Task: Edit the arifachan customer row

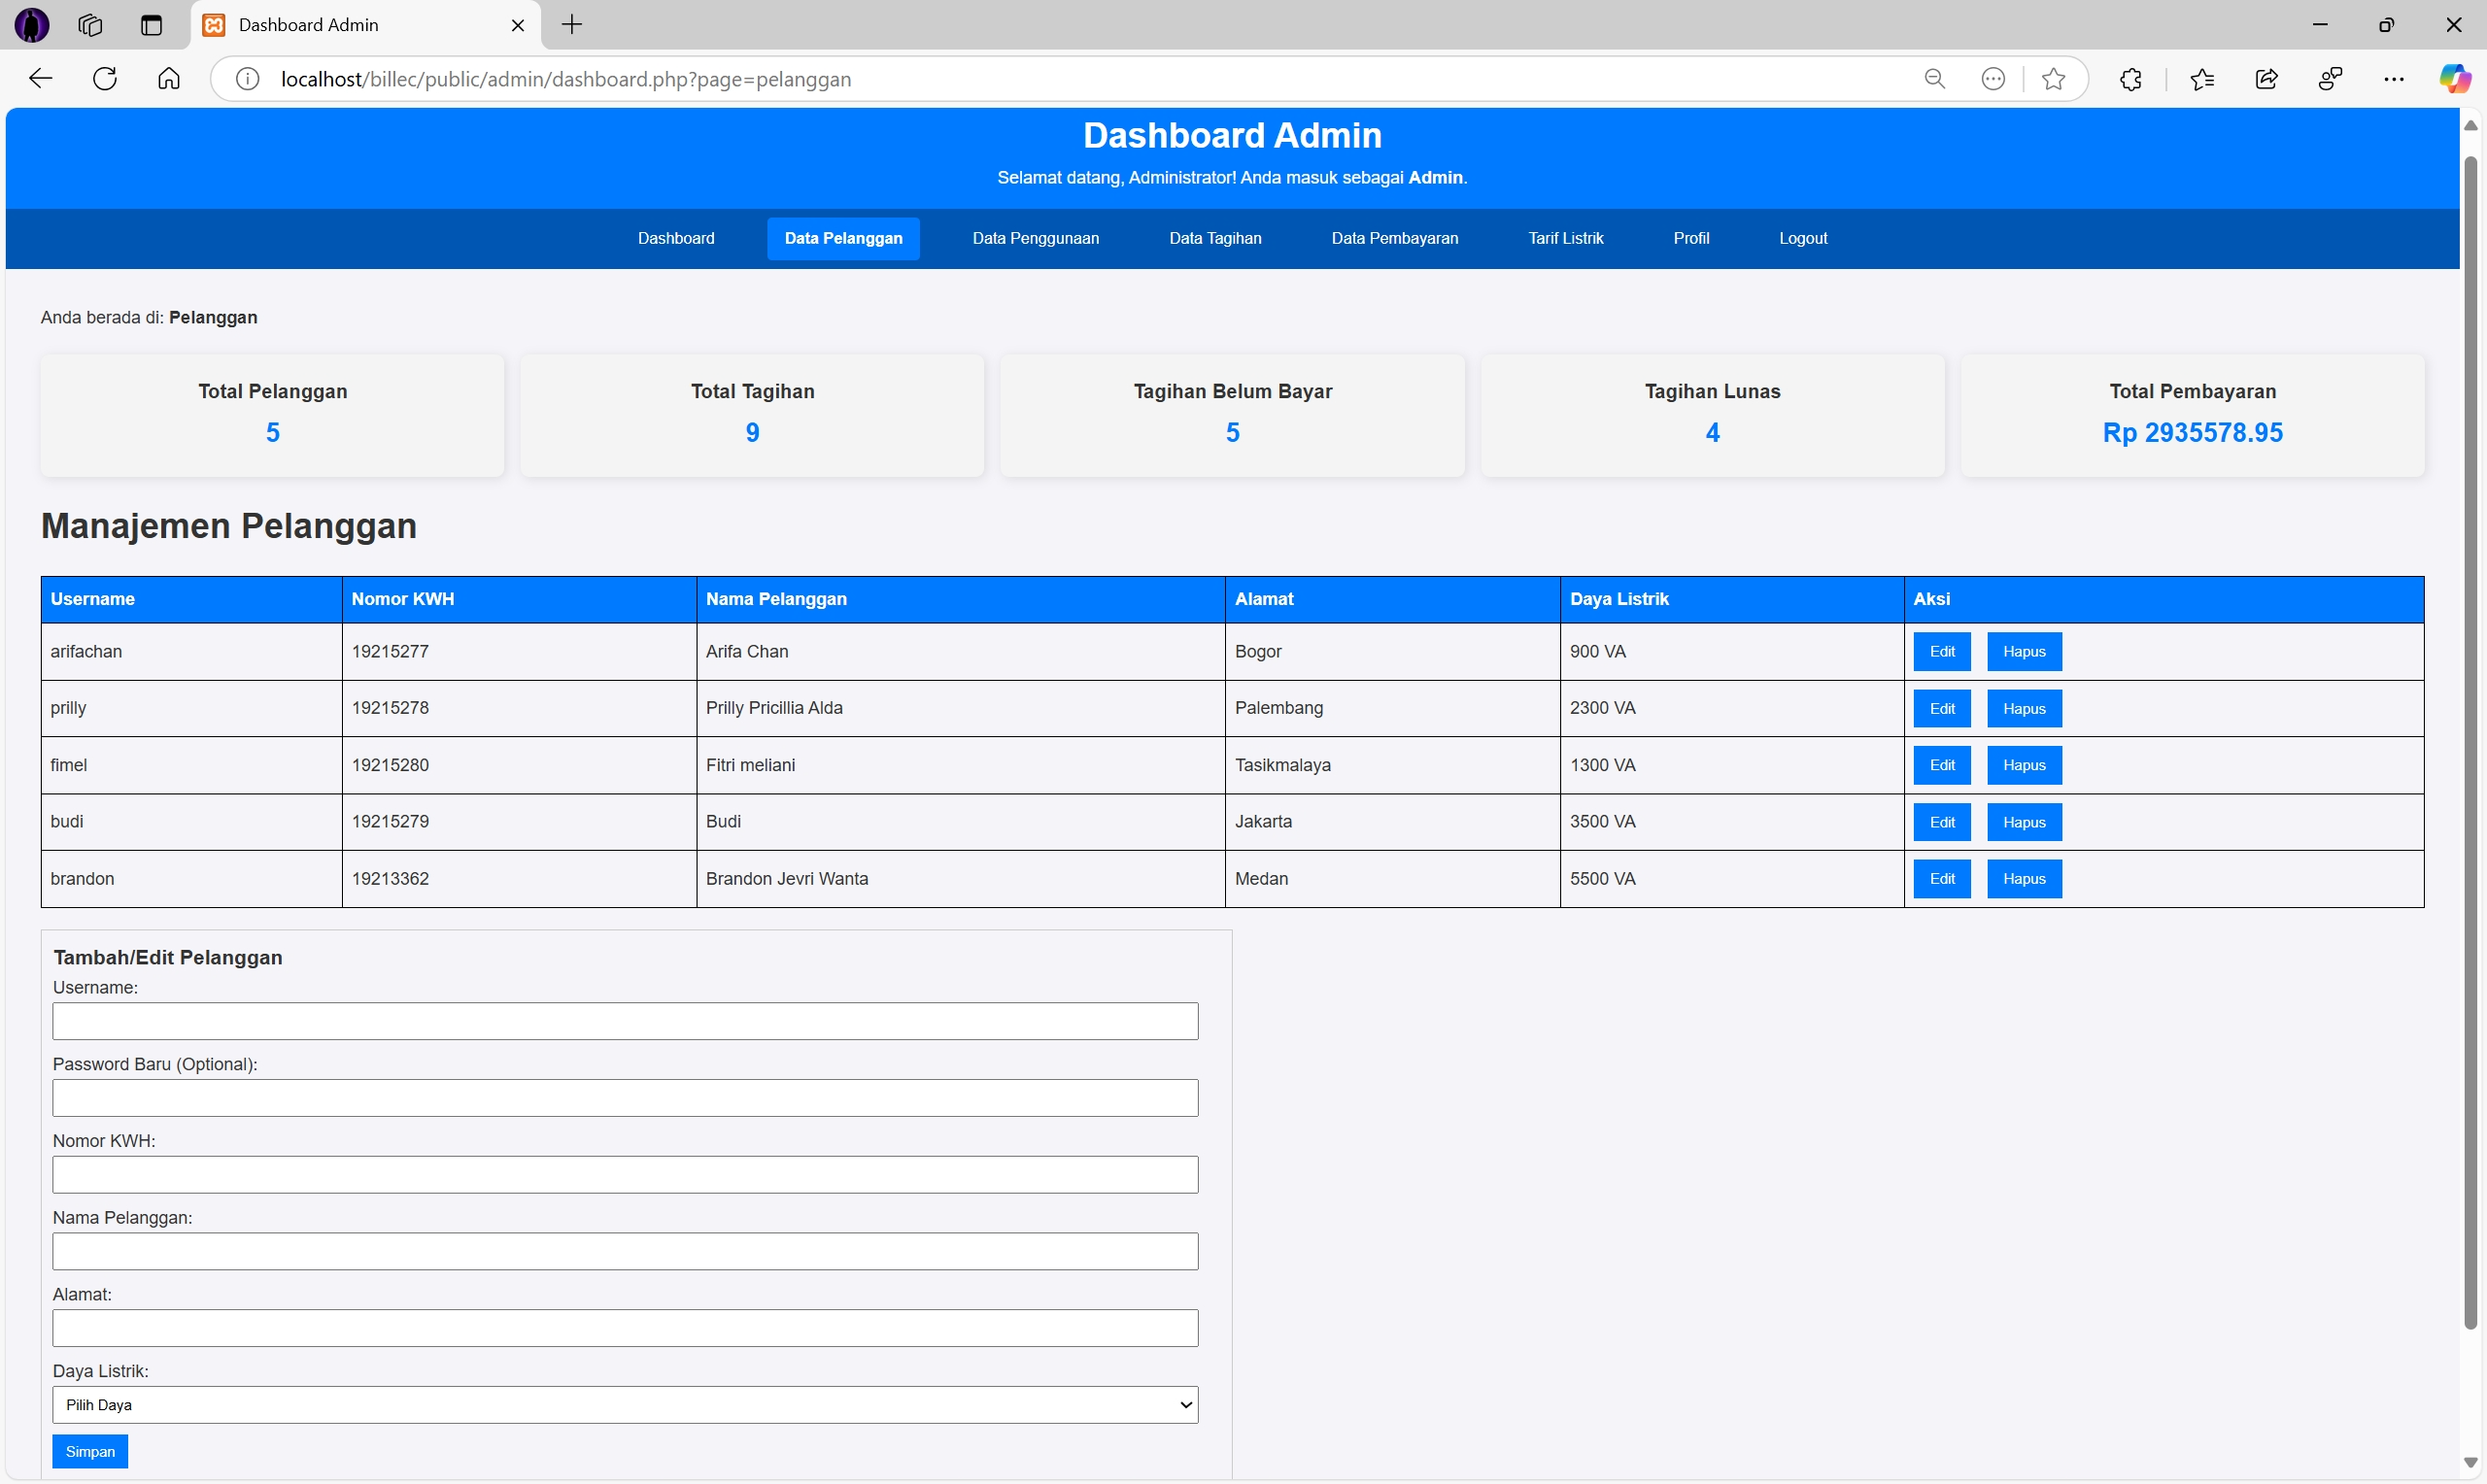Action: click(x=1941, y=652)
